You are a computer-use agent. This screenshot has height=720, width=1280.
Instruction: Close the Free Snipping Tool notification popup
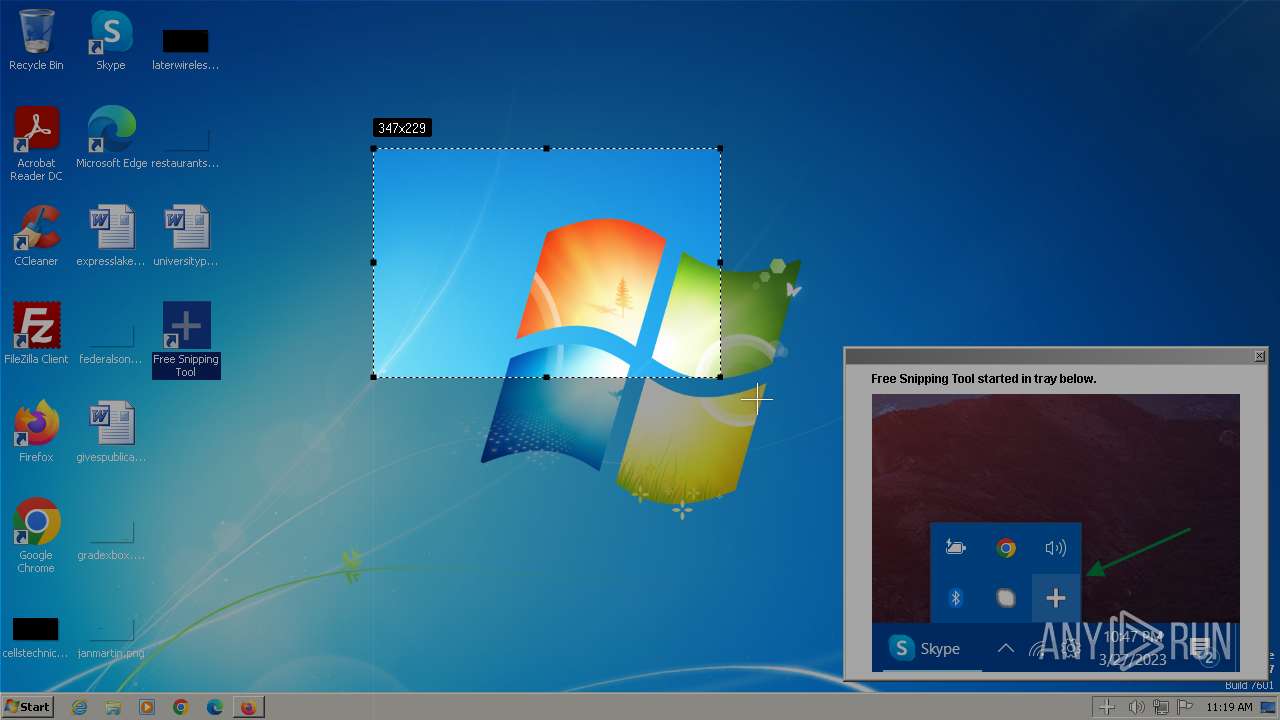(1259, 356)
